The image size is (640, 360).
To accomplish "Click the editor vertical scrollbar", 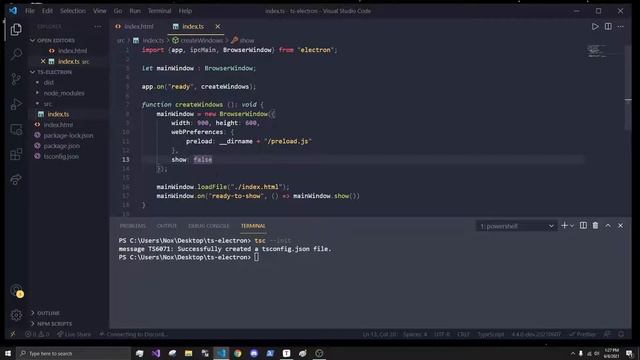I will click(x=628, y=88).
